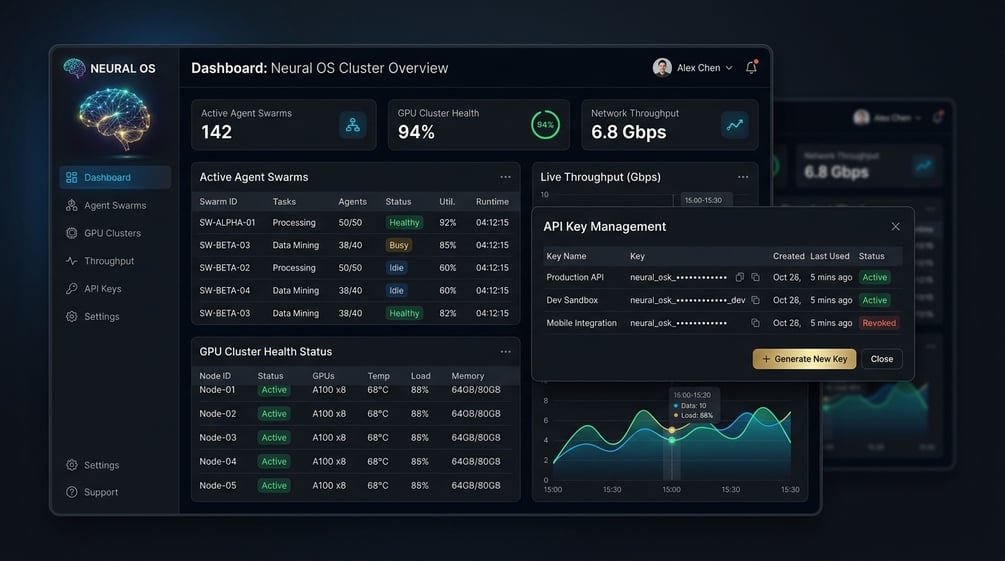Copy the Mobile Integration API key

755,323
